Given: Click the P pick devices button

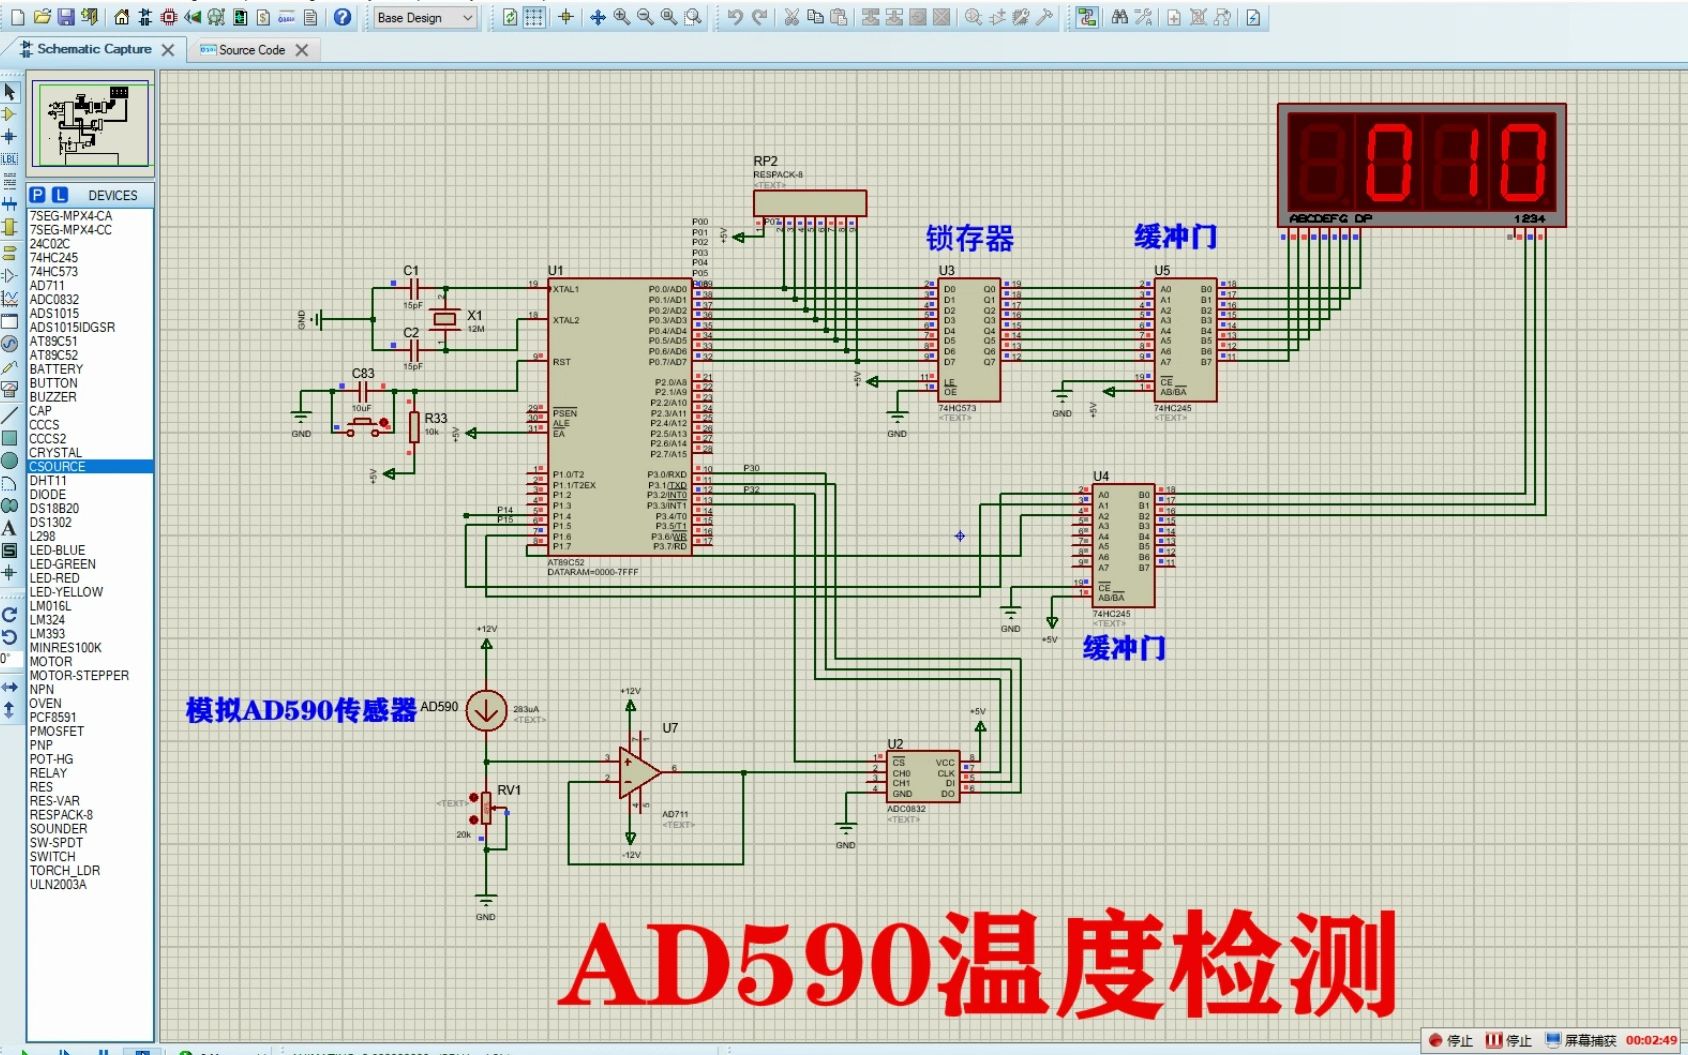Looking at the screenshot, I should (37, 195).
